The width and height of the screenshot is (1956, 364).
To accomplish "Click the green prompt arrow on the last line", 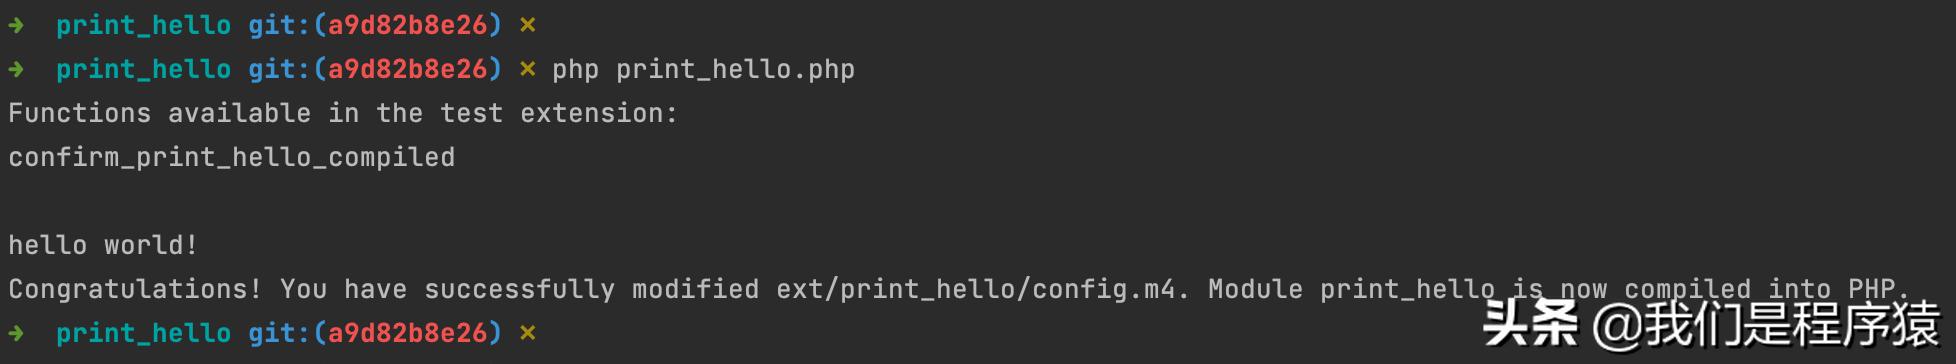I will pos(16,333).
